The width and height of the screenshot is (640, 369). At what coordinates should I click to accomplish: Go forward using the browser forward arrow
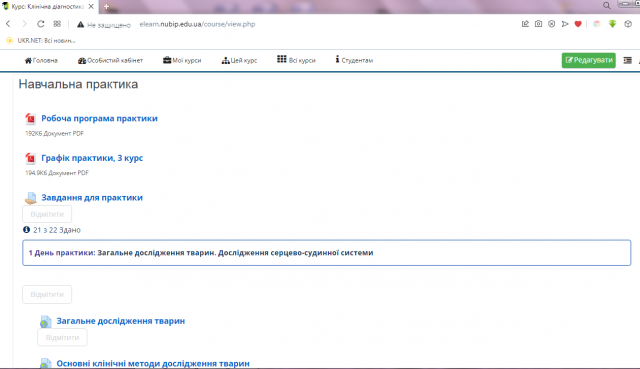24,24
